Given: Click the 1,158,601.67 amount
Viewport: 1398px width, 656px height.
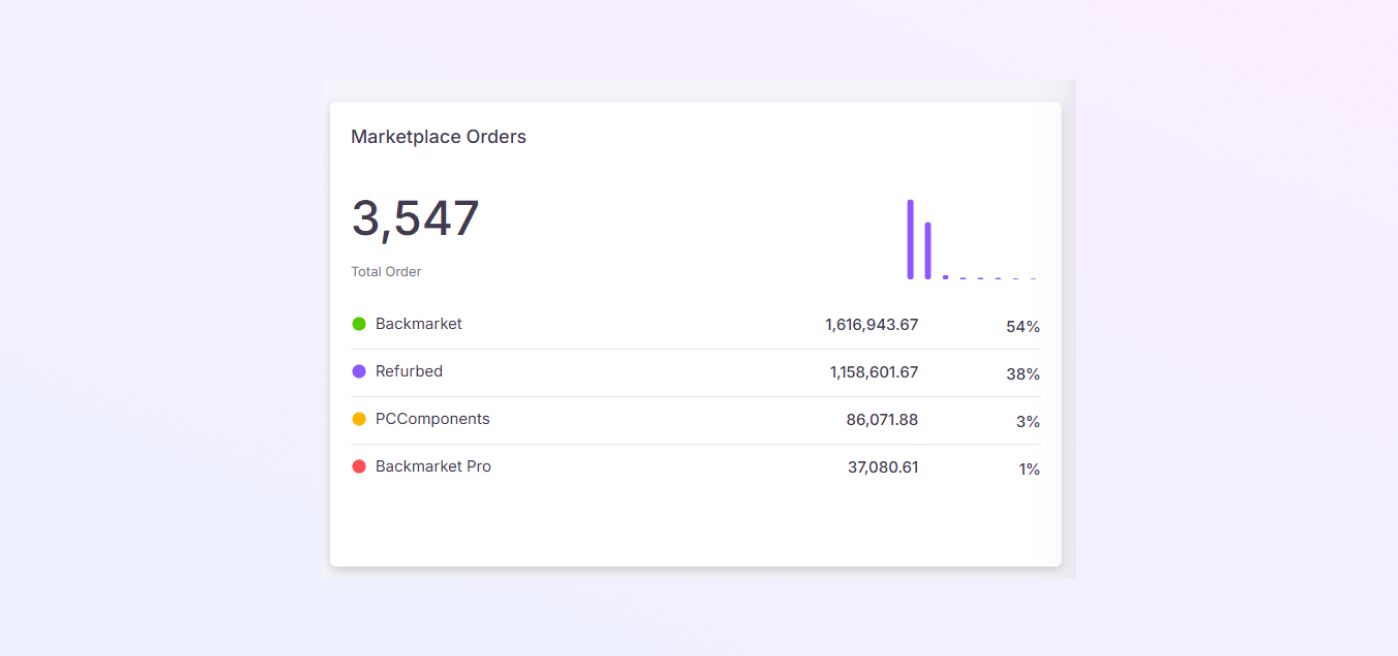Looking at the screenshot, I should tap(874, 372).
